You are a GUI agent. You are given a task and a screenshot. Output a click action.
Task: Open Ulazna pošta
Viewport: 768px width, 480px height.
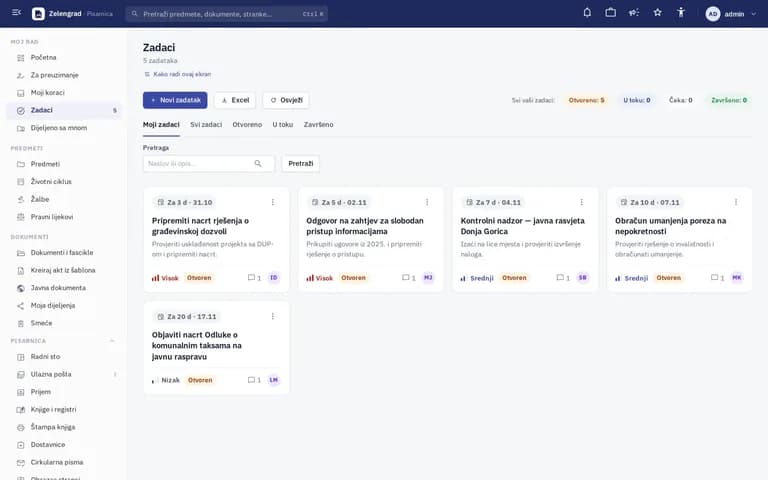coord(64,374)
